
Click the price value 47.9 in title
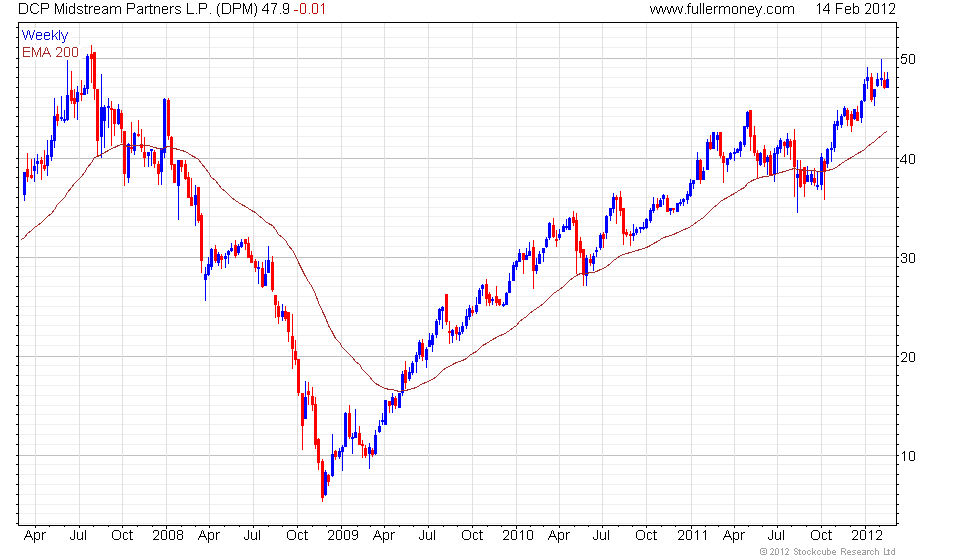(276, 9)
